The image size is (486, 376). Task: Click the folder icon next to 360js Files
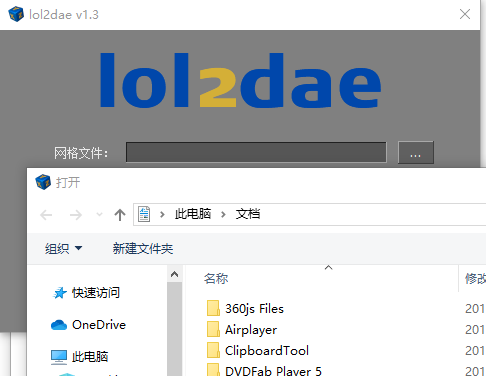(213, 308)
